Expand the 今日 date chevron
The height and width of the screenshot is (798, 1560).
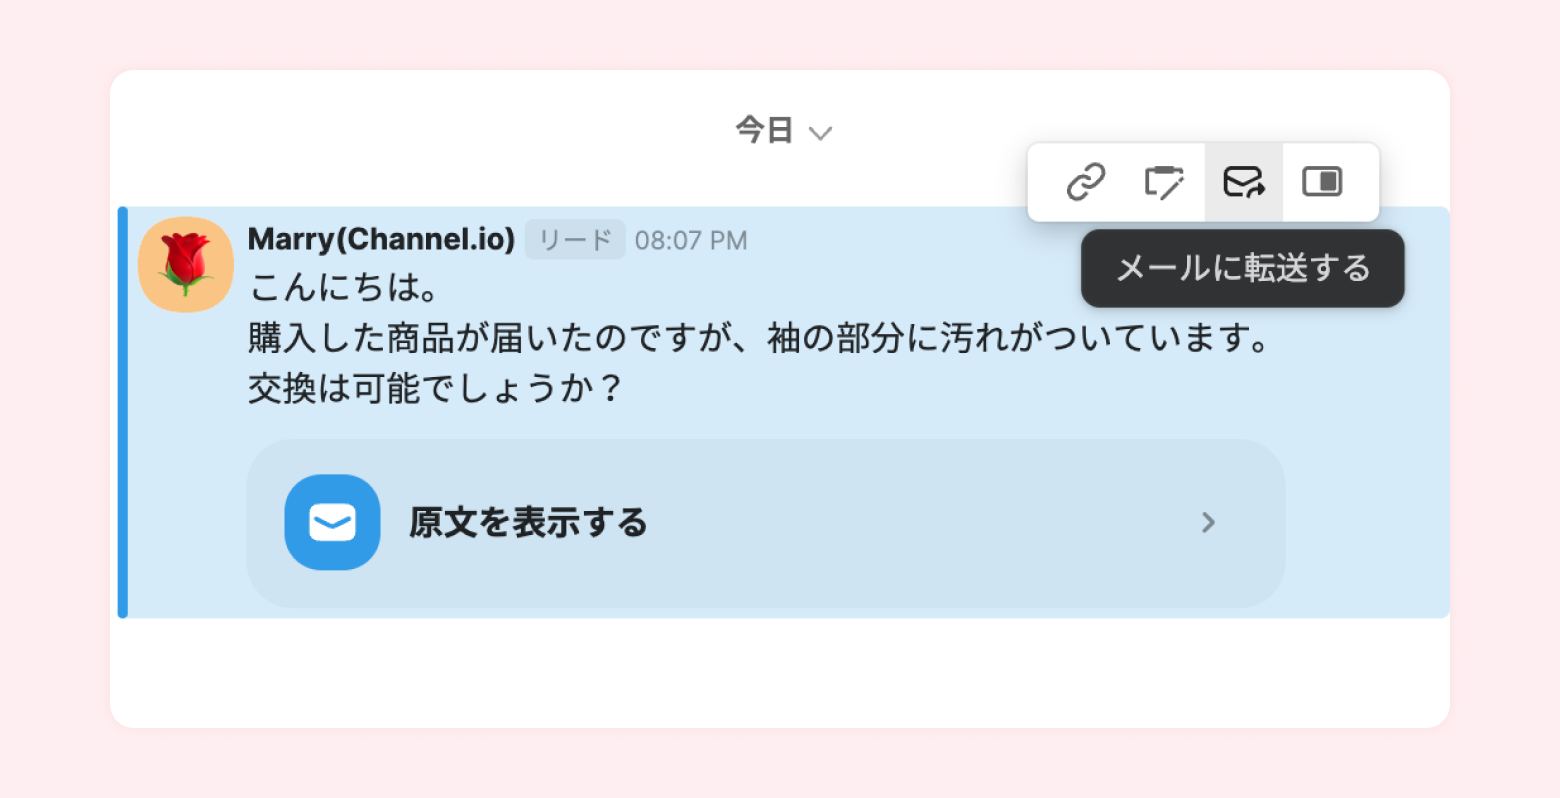point(821,133)
